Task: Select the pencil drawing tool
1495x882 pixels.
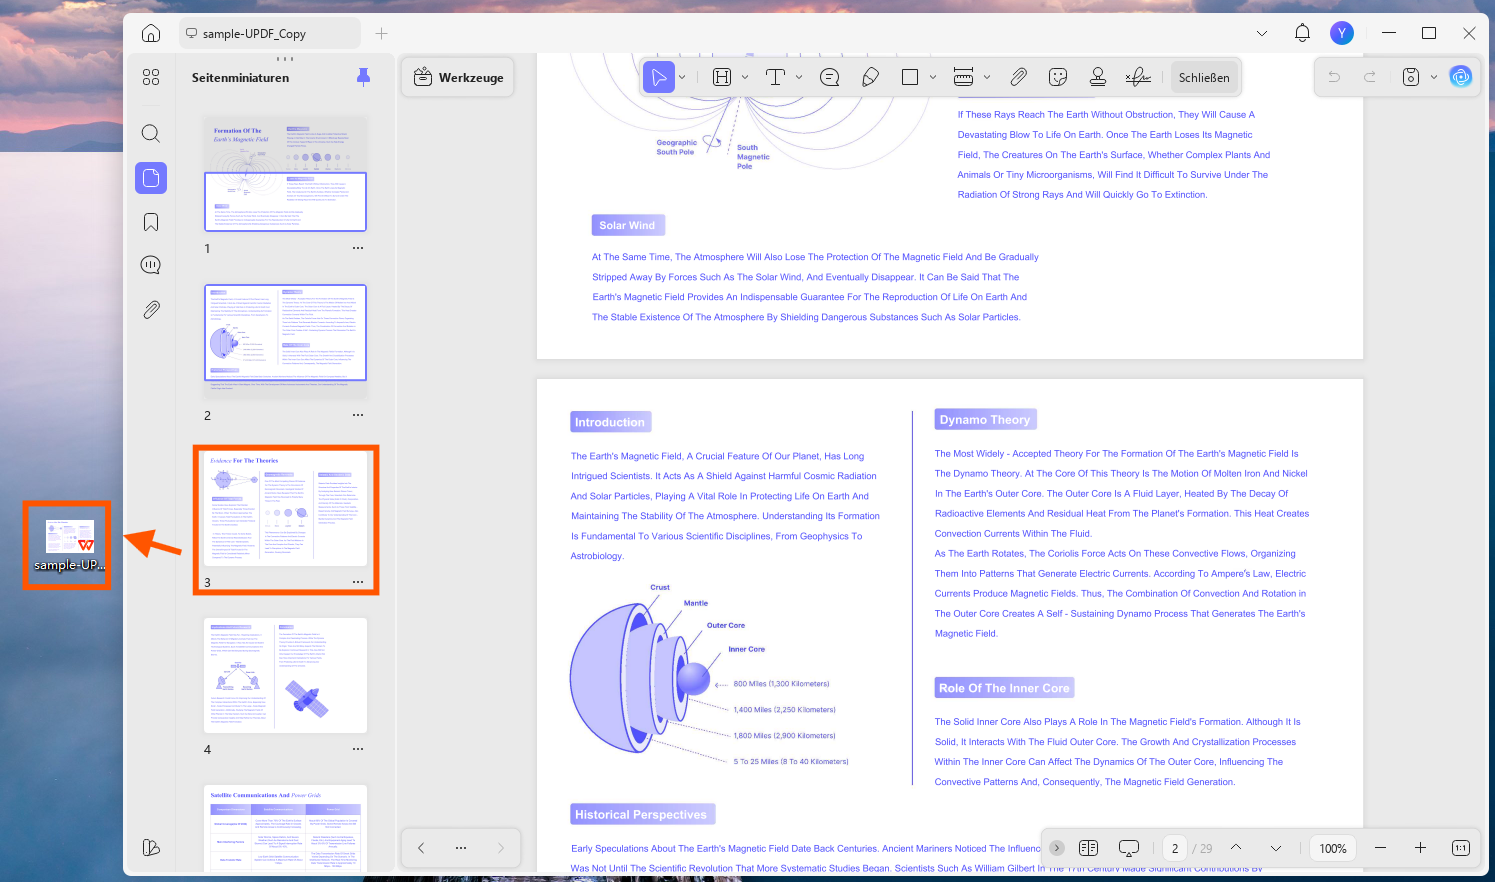Action: tap(870, 77)
